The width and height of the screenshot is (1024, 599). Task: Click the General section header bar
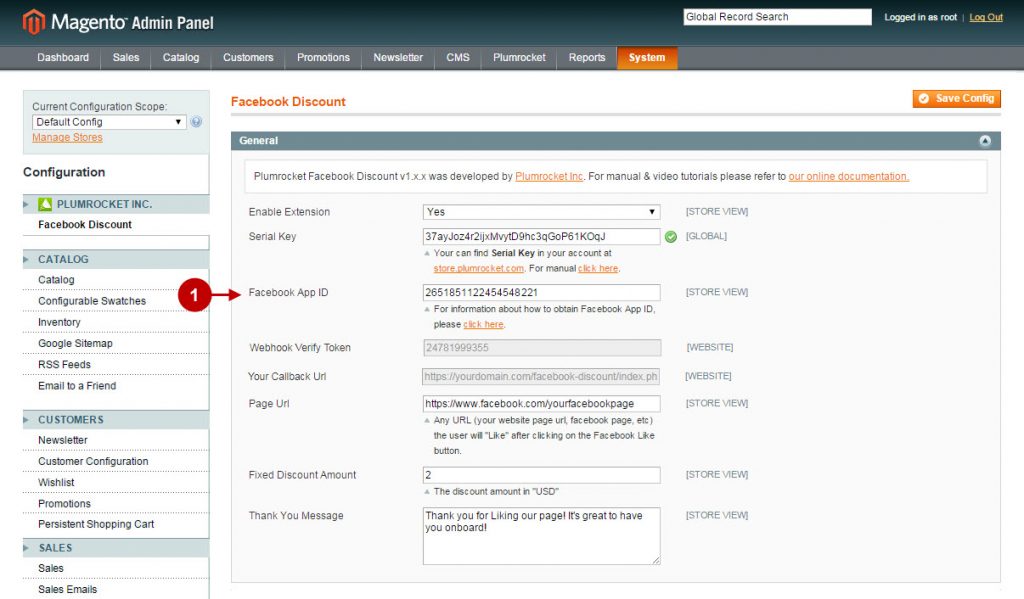[x=615, y=140]
